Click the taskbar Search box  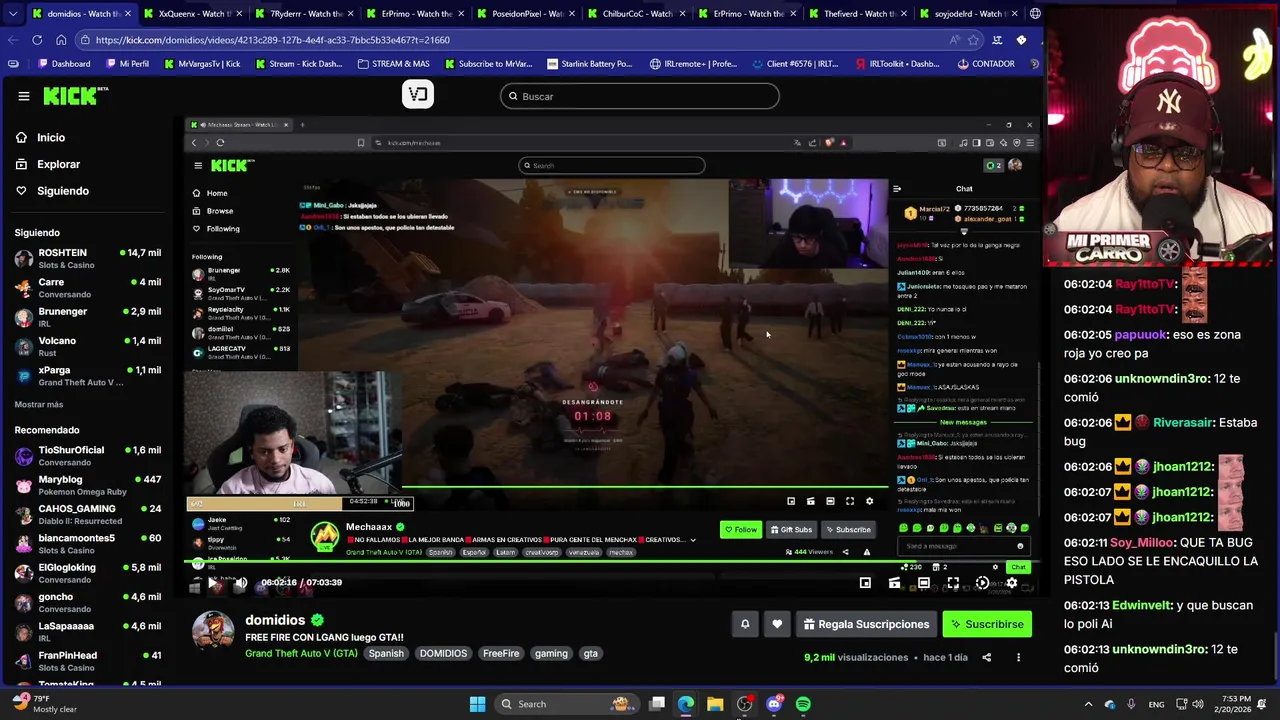(567, 704)
